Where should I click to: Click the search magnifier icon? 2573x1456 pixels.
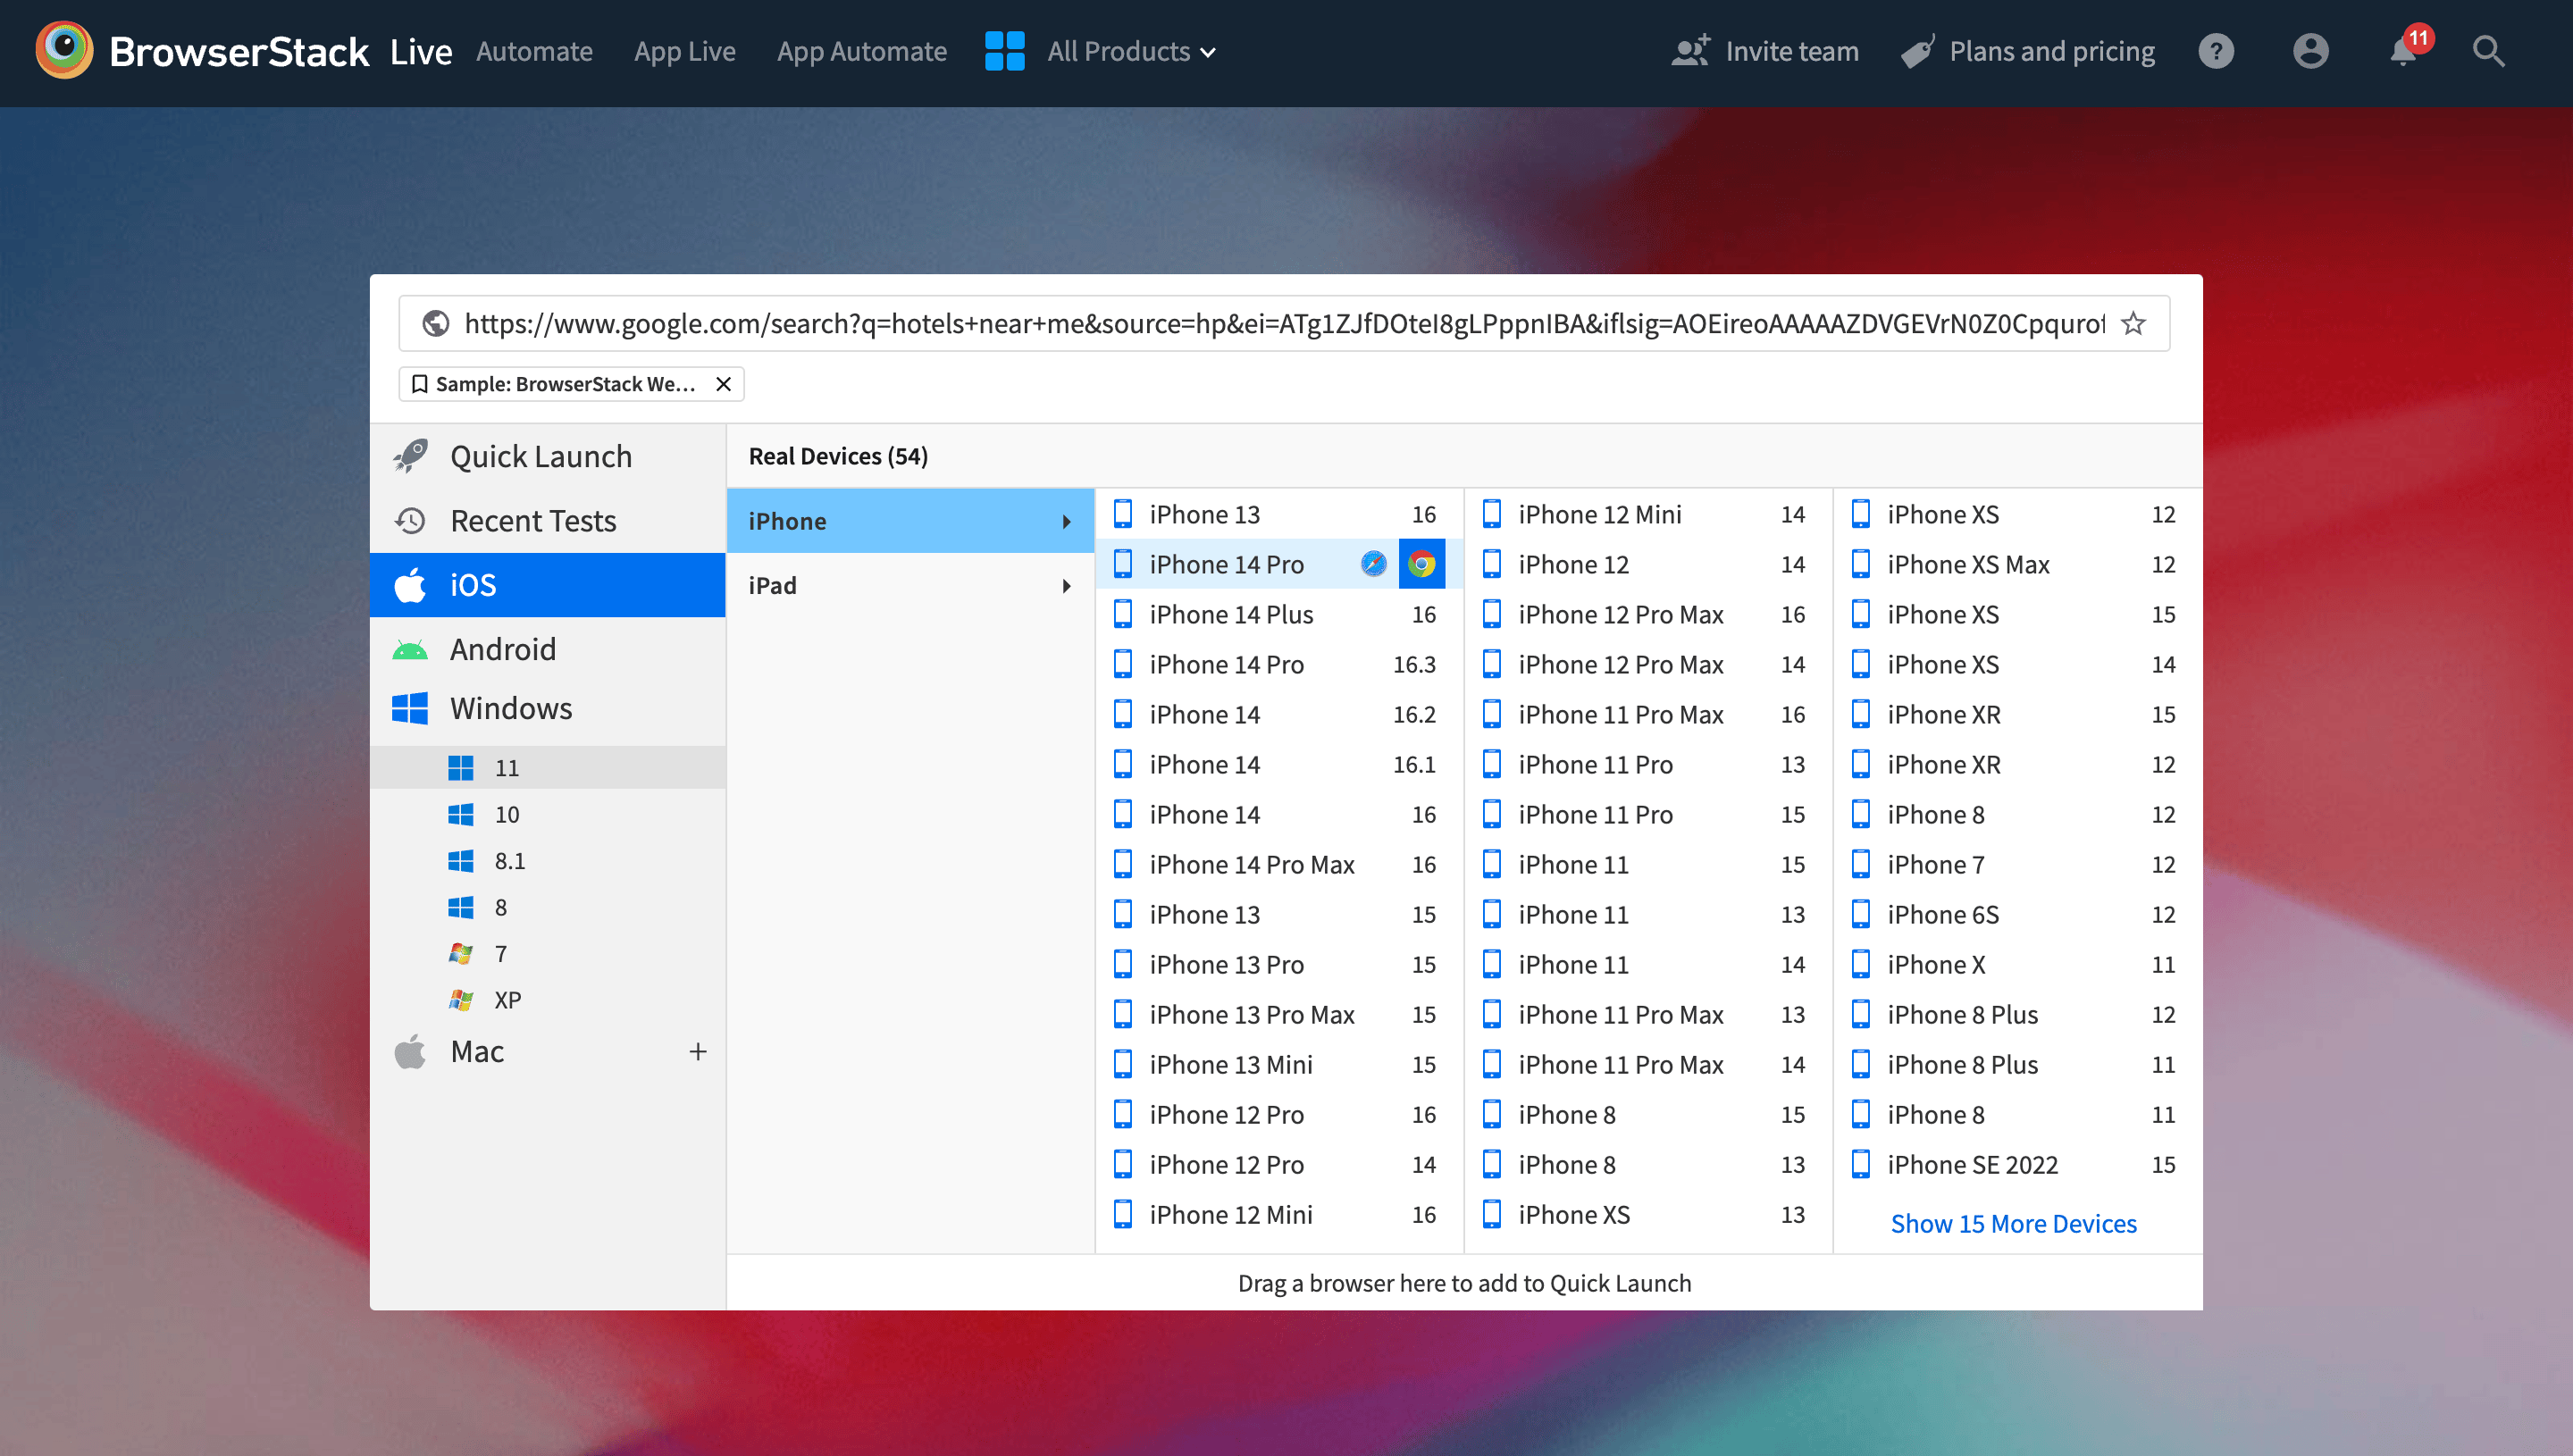click(x=2488, y=51)
